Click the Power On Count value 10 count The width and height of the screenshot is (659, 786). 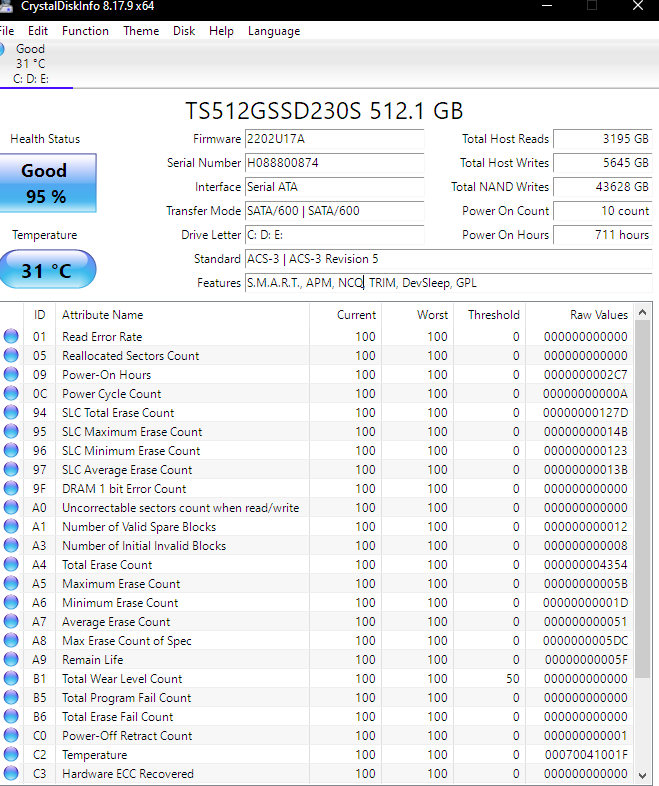[602, 211]
